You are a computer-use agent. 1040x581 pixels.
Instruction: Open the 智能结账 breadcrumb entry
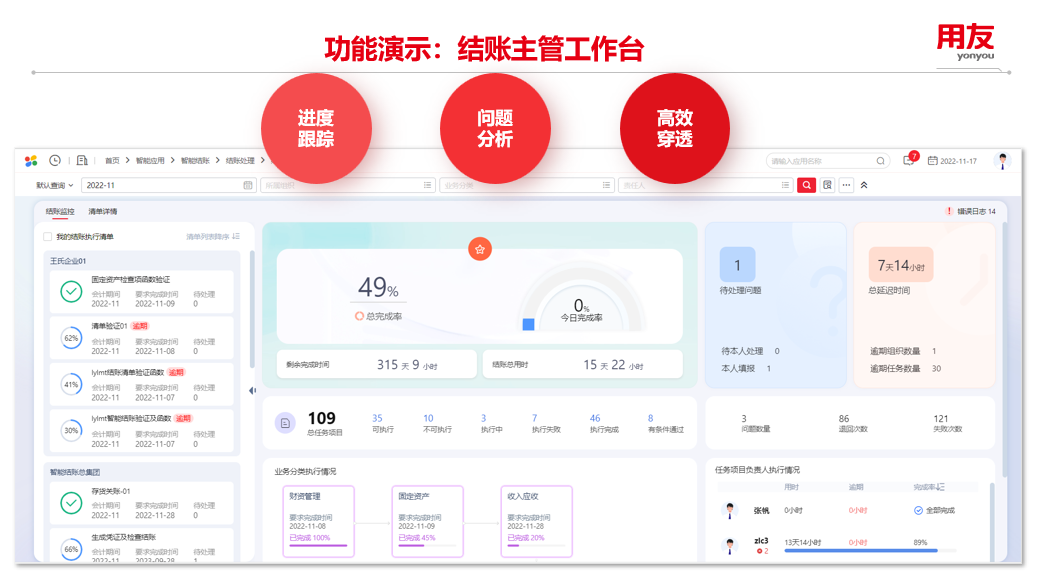click(x=196, y=160)
